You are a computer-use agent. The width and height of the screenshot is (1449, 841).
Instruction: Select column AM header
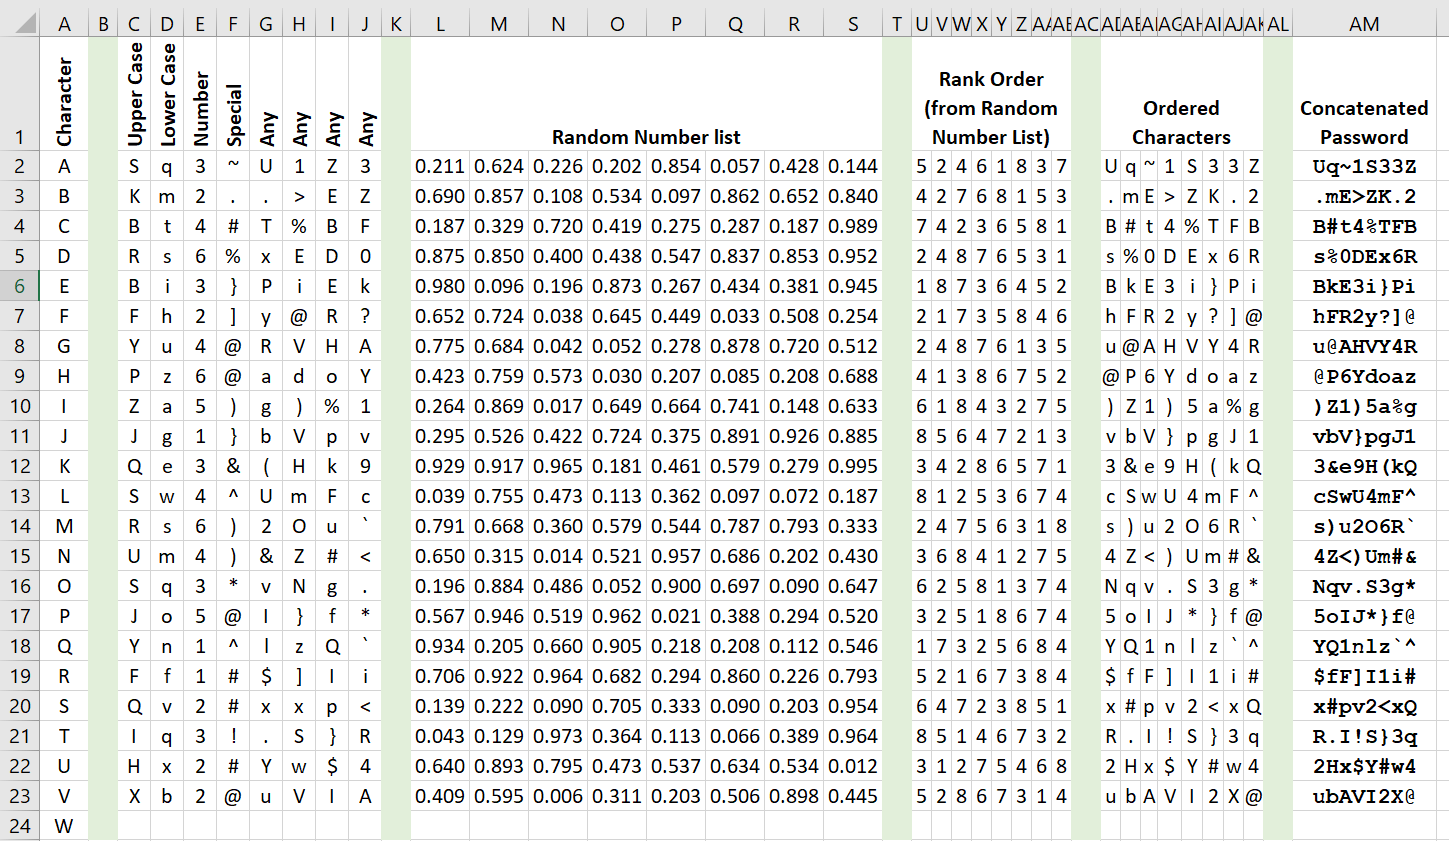click(1364, 24)
